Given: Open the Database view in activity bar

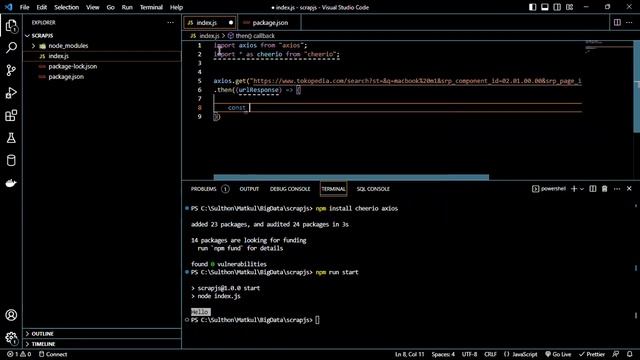Looking at the screenshot, I should click(11, 160).
